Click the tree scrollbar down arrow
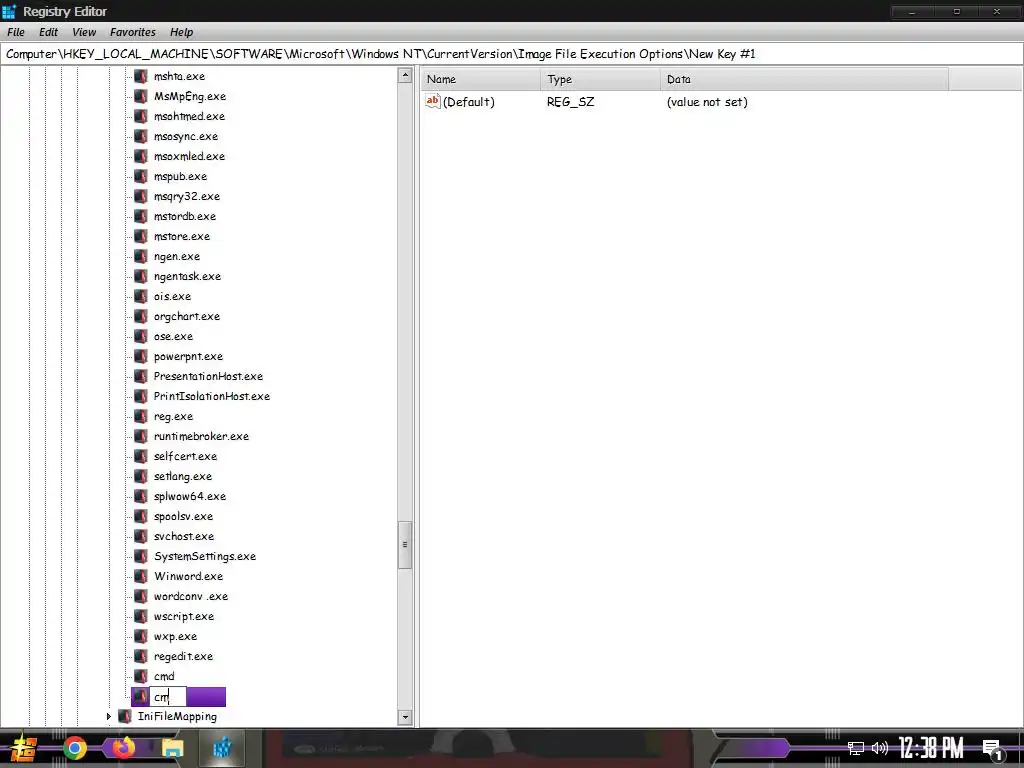Image resolution: width=1024 pixels, height=768 pixels. pos(405,717)
